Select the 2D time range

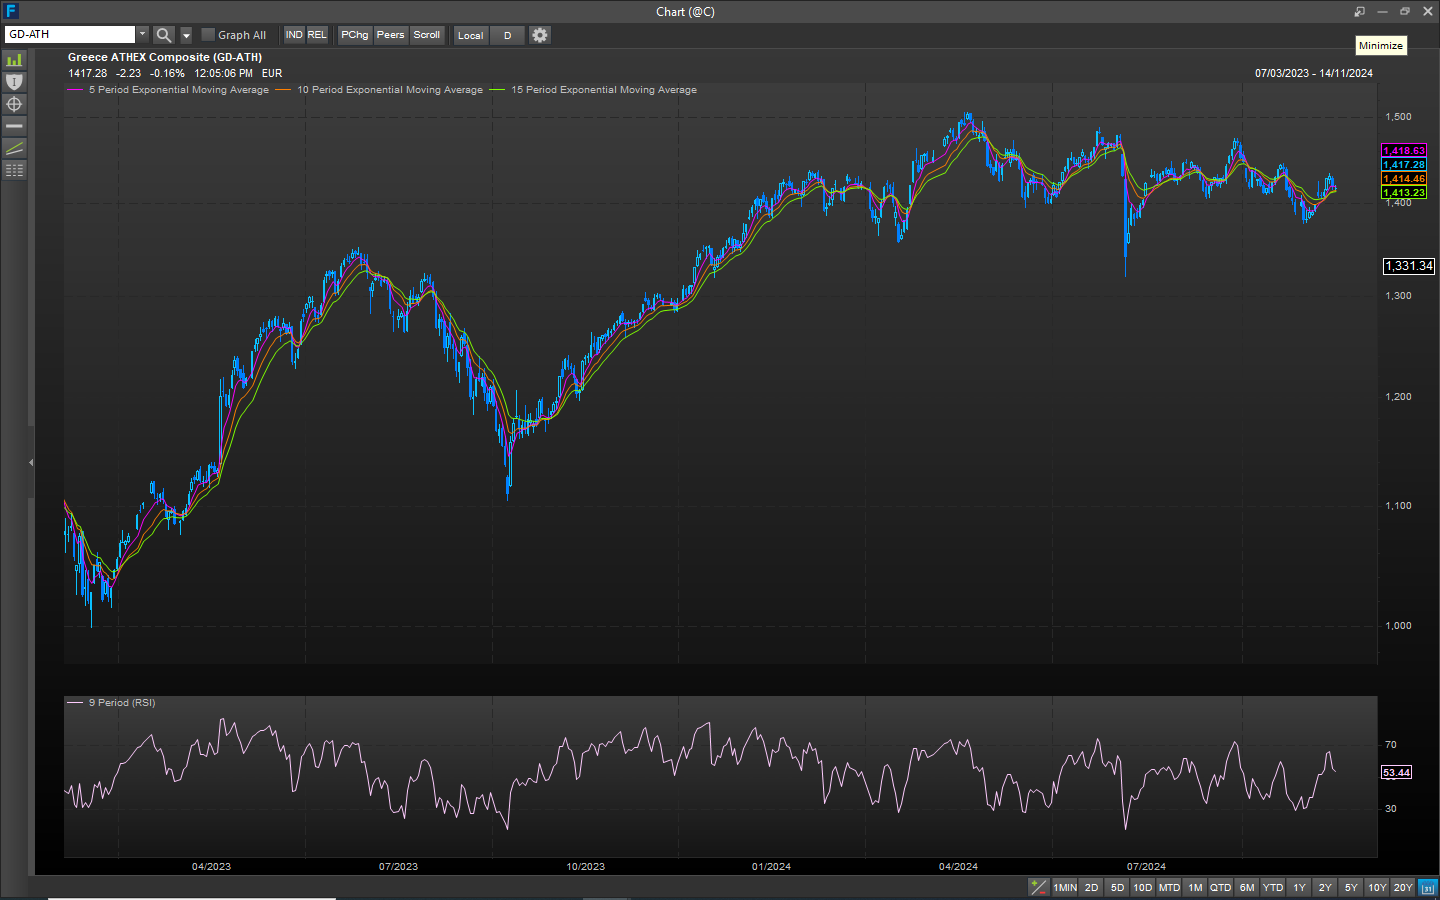click(x=1092, y=887)
